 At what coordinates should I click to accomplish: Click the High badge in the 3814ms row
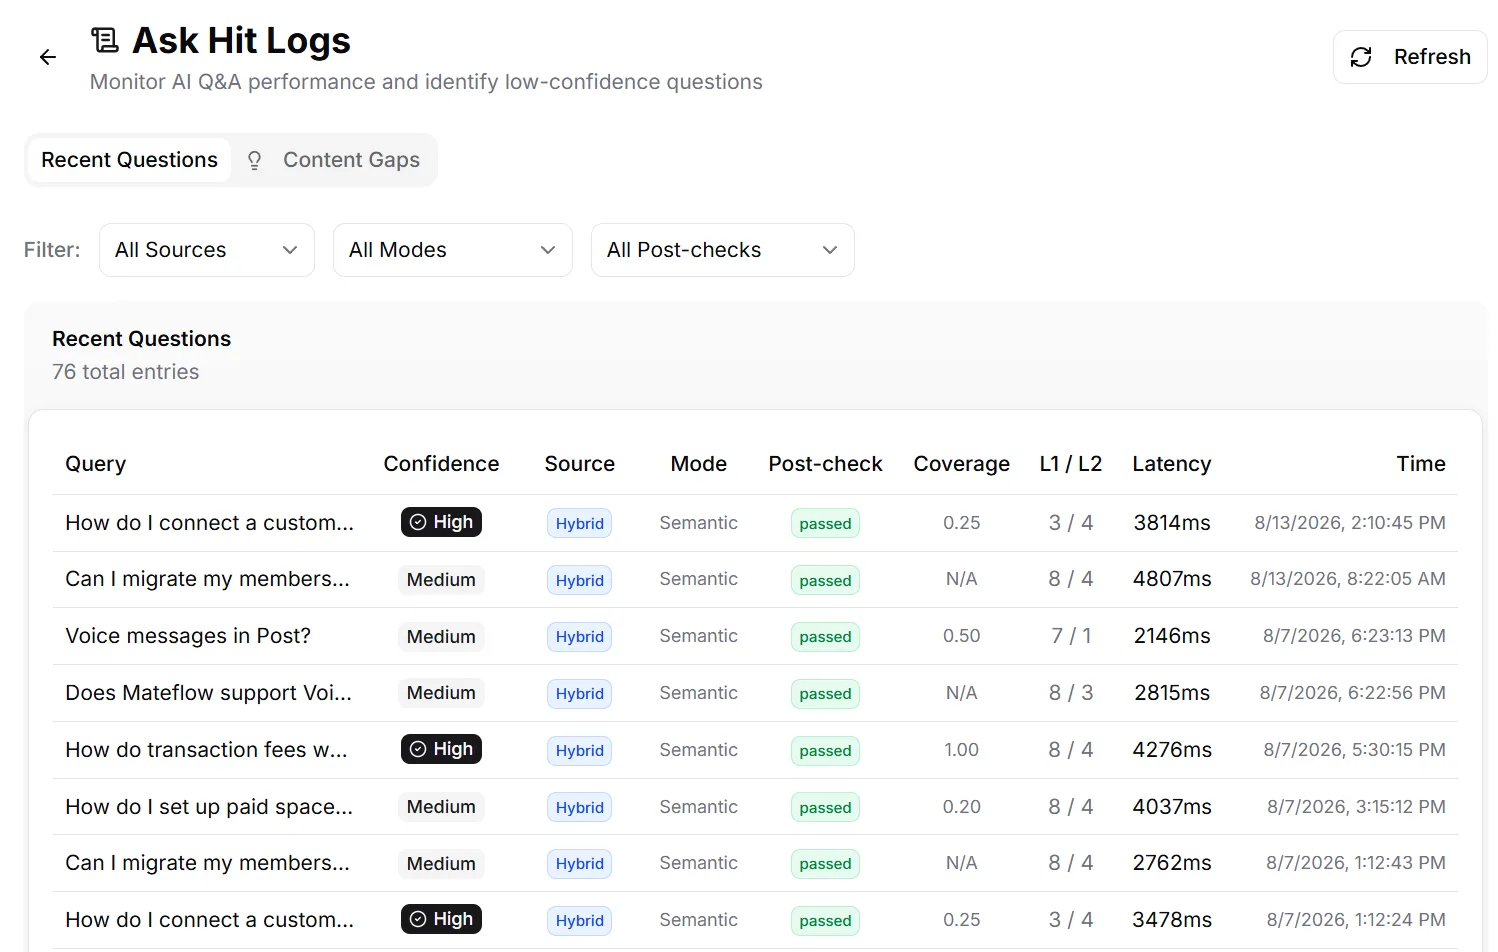pyautogui.click(x=441, y=522)
